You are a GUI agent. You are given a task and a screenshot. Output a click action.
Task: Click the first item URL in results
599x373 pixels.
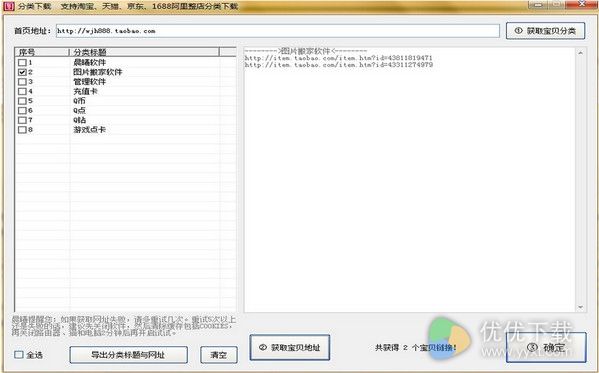coord(338,58)
